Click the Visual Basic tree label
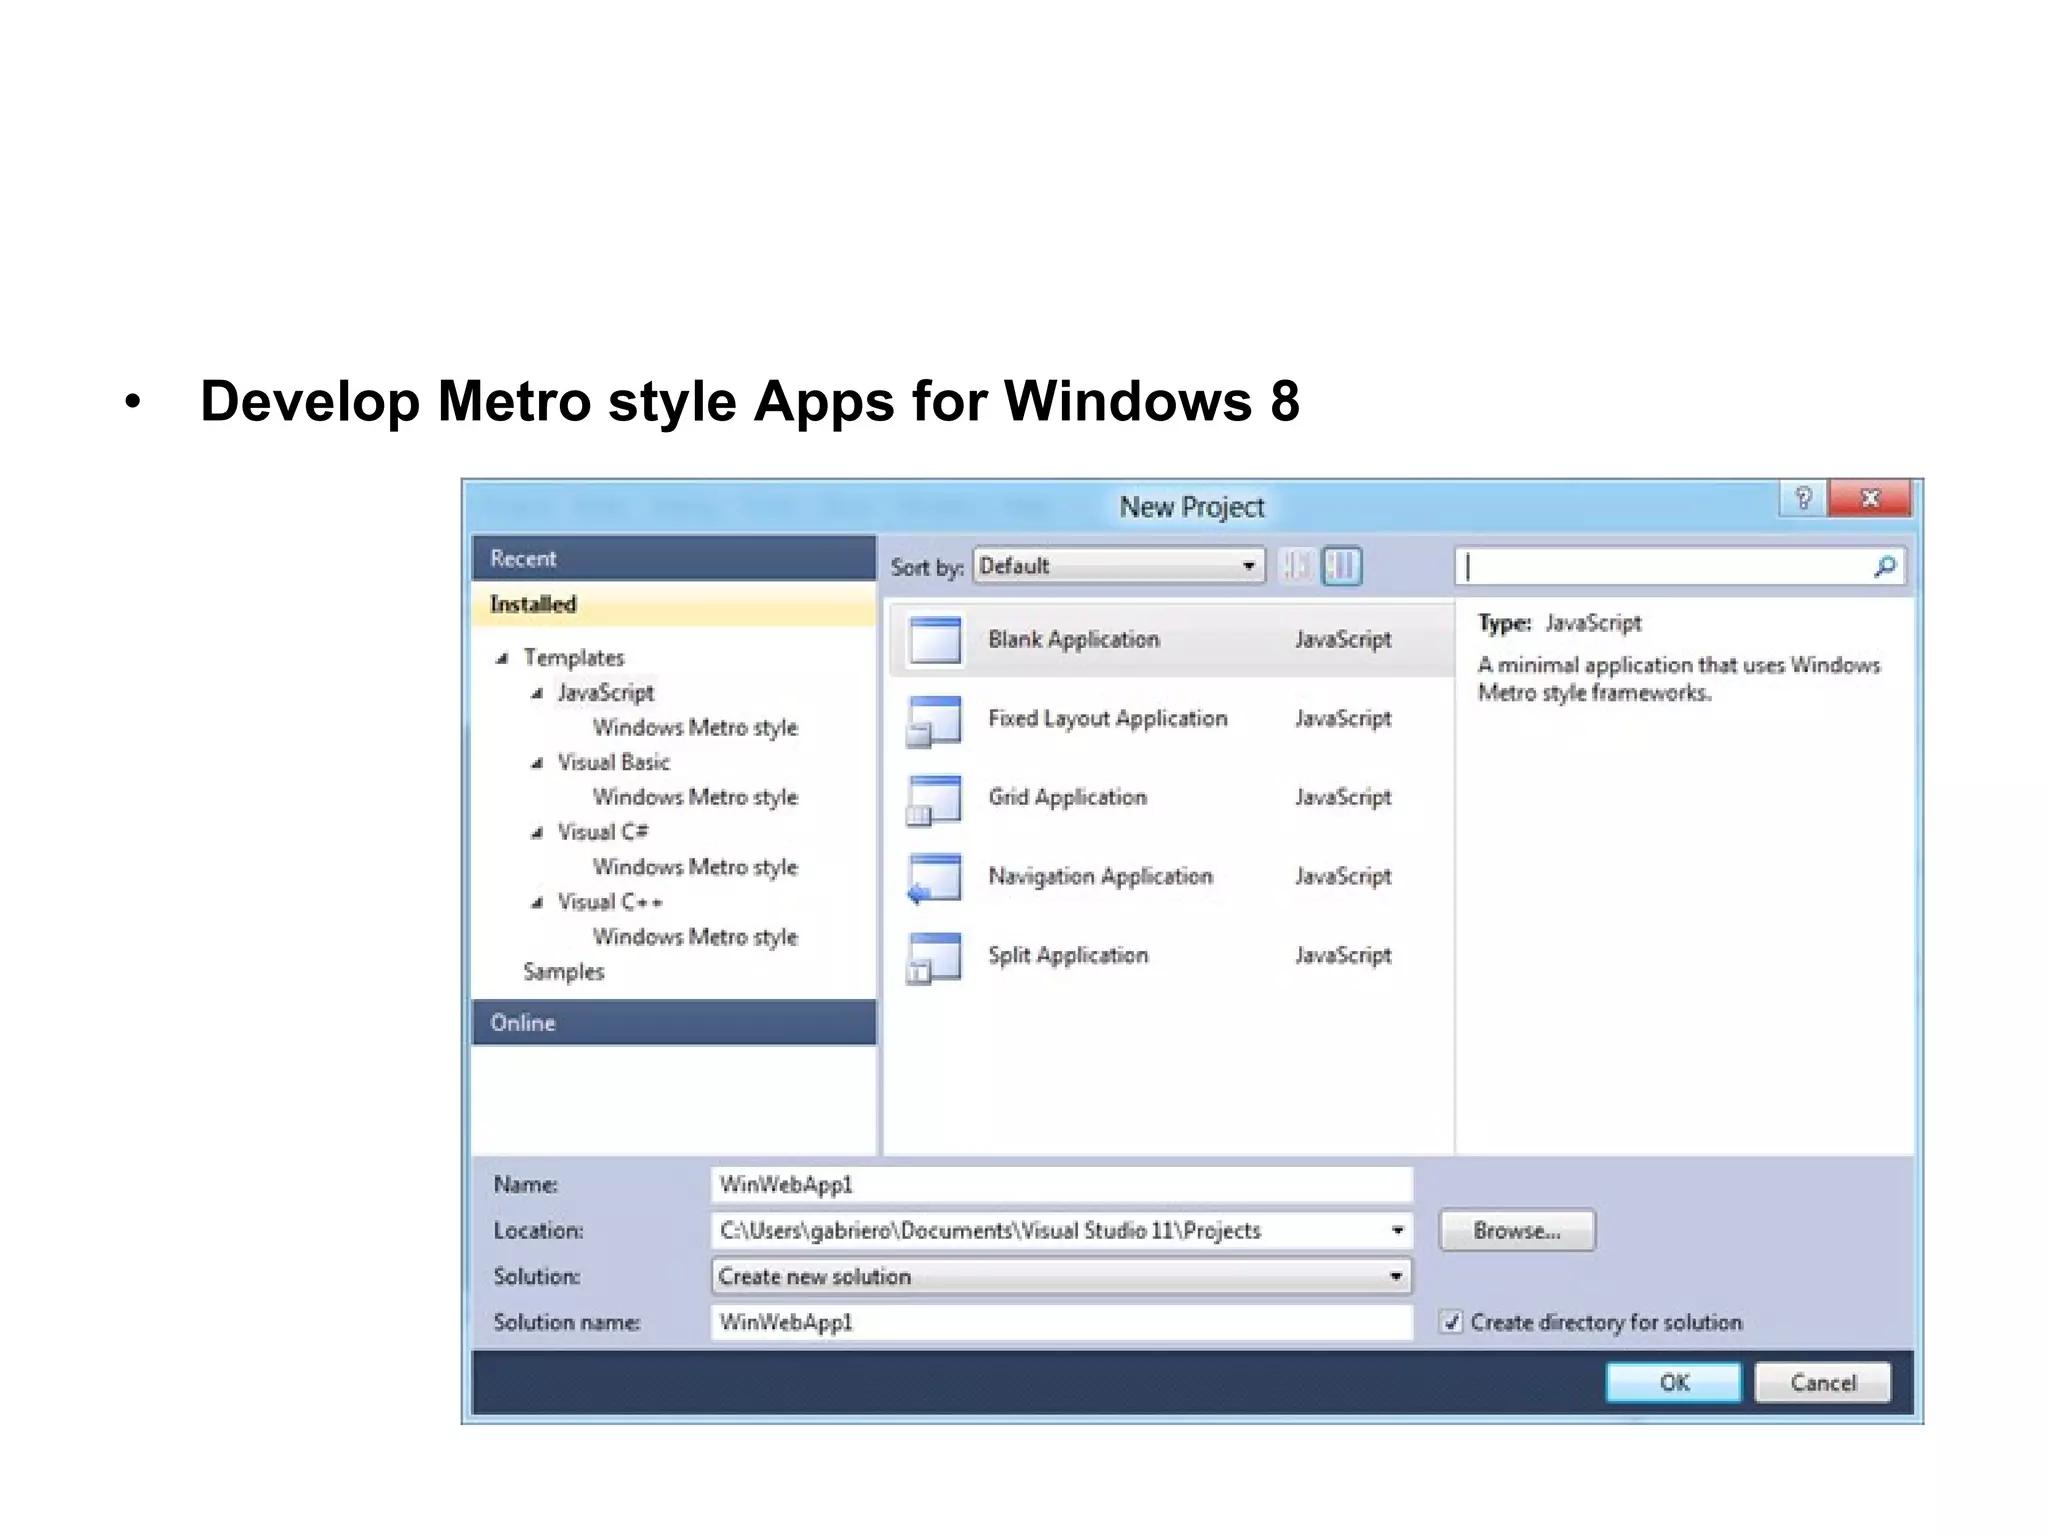The image size is (2048, 1536). (613, 762)
